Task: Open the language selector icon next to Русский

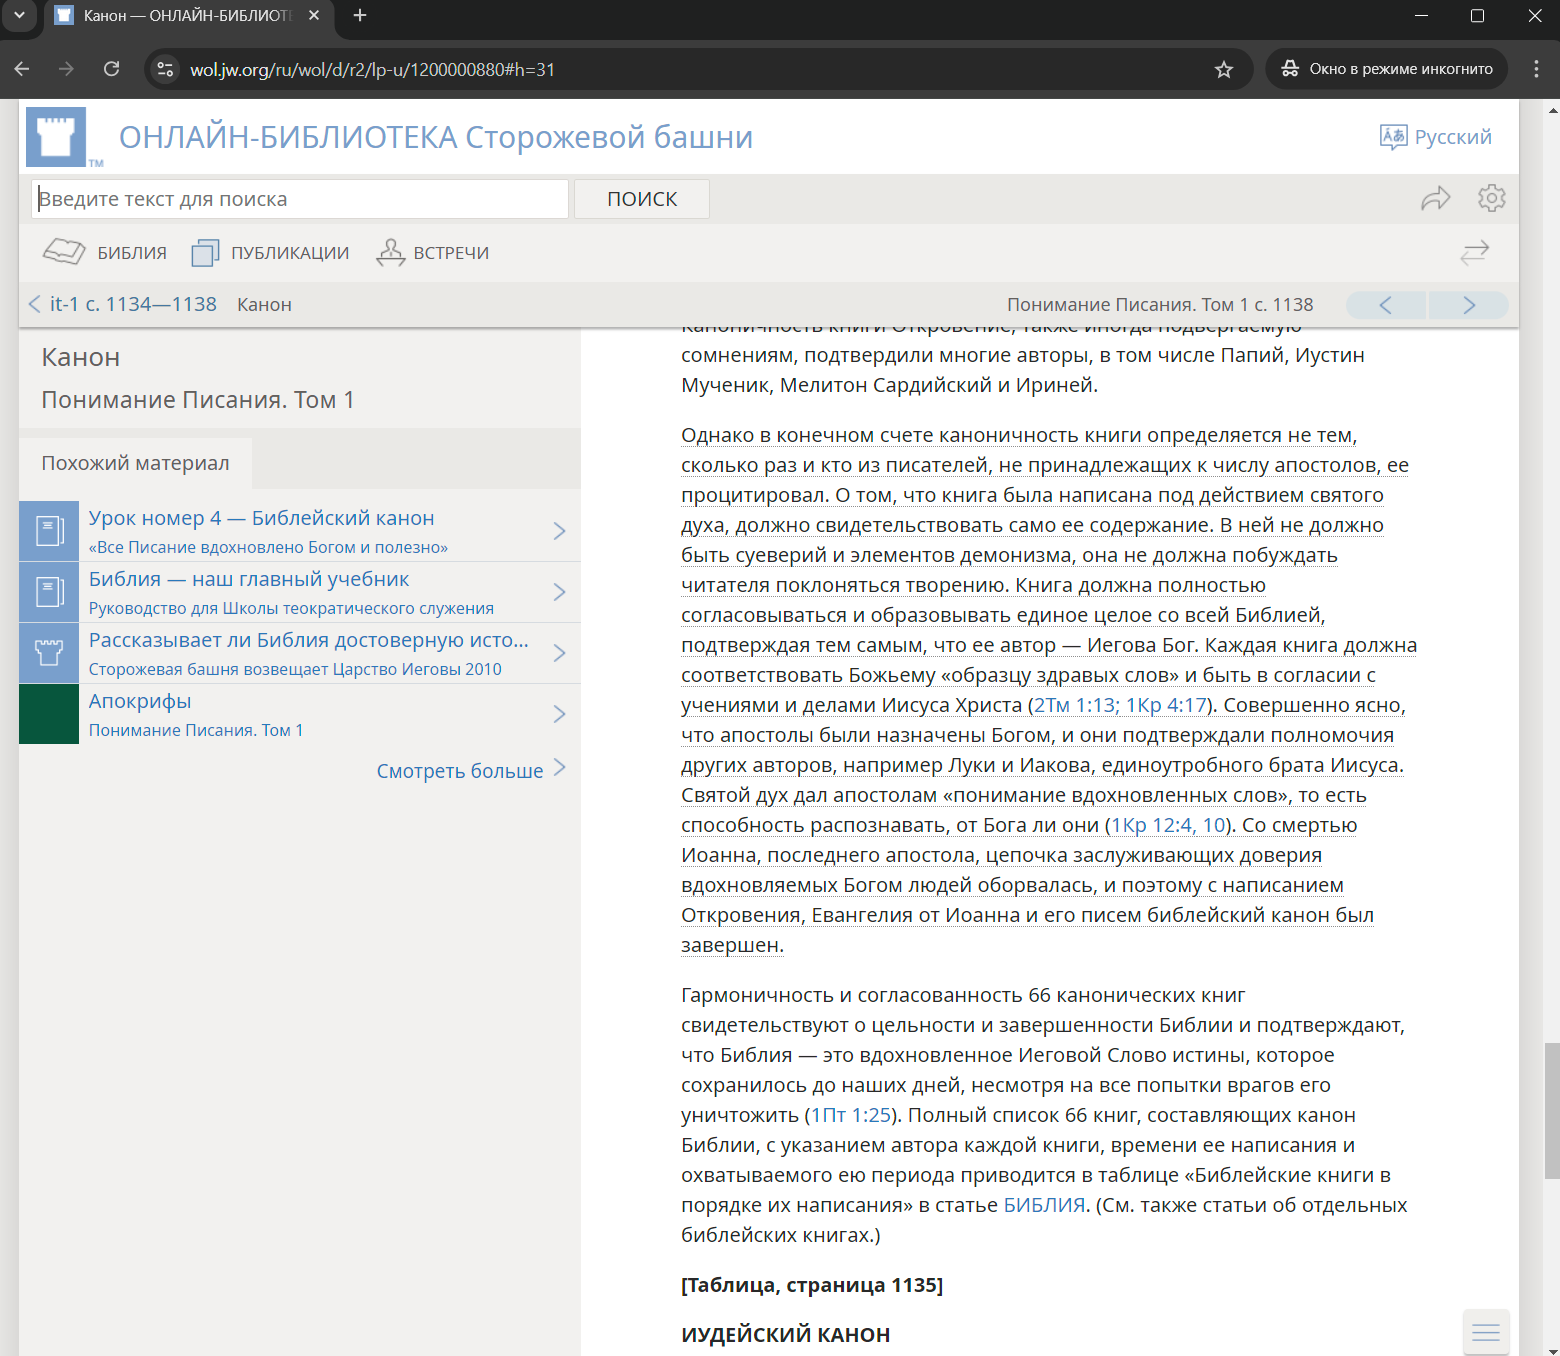Action: coord(1393,137)
